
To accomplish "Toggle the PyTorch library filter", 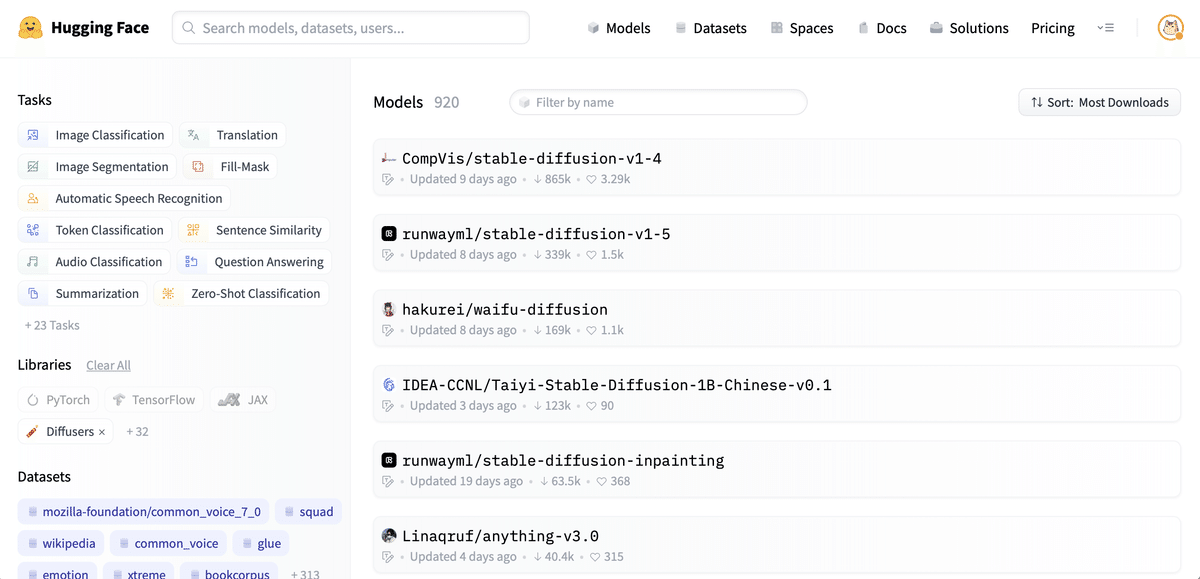I will pyautogui.click(x=58, y=400).
